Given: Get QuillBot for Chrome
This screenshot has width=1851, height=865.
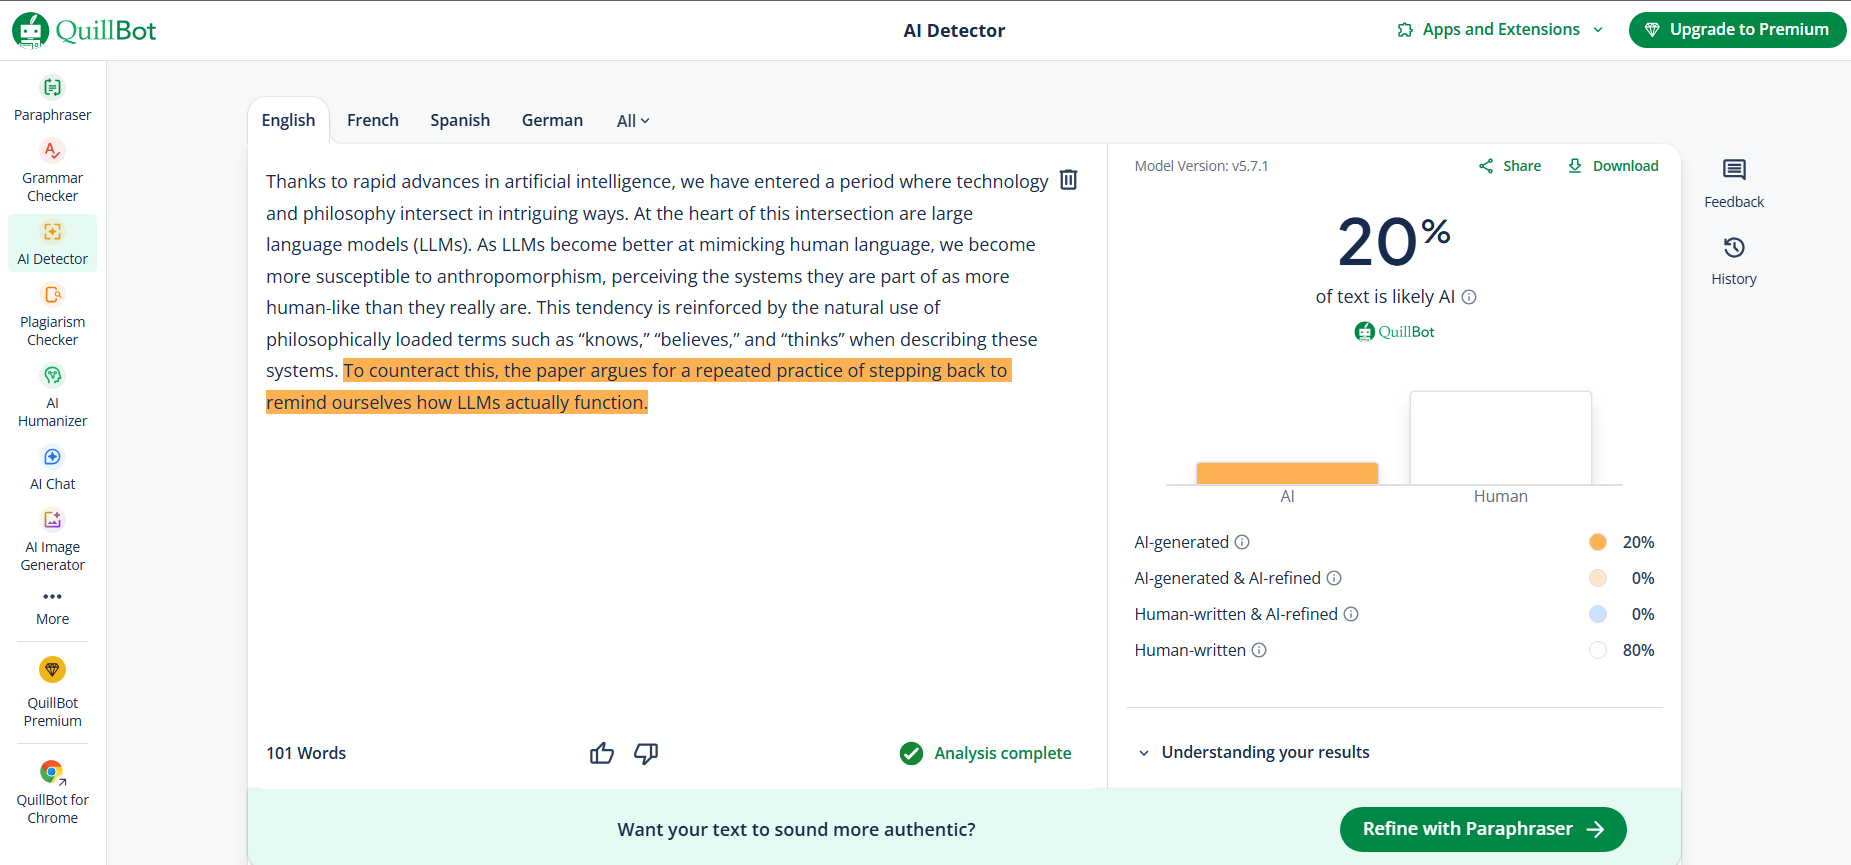Looking at the screenshot, I should point(52,790).
